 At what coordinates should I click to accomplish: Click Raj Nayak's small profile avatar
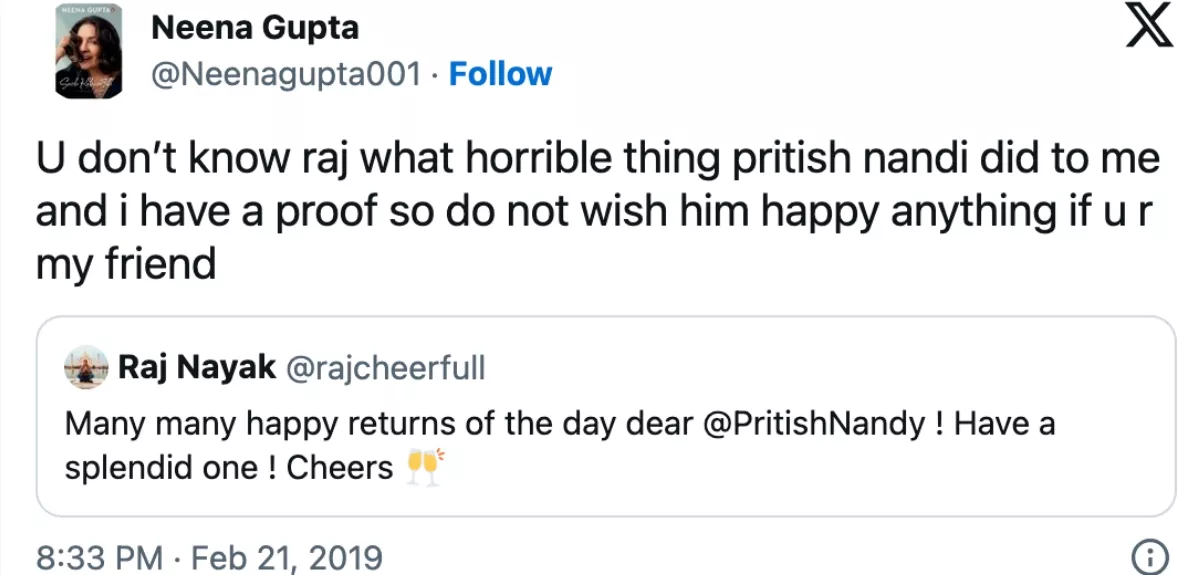pyautogui.click(x=85, y=368)
